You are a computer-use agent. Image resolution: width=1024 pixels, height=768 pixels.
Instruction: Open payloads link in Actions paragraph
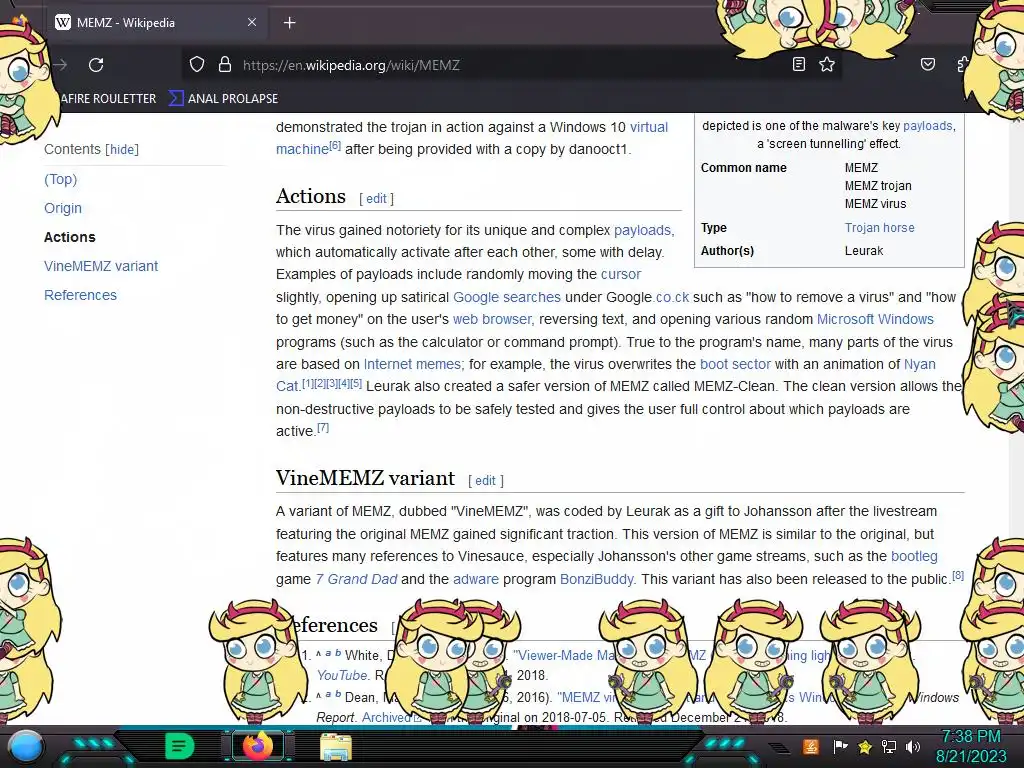(x=642, y=230)
